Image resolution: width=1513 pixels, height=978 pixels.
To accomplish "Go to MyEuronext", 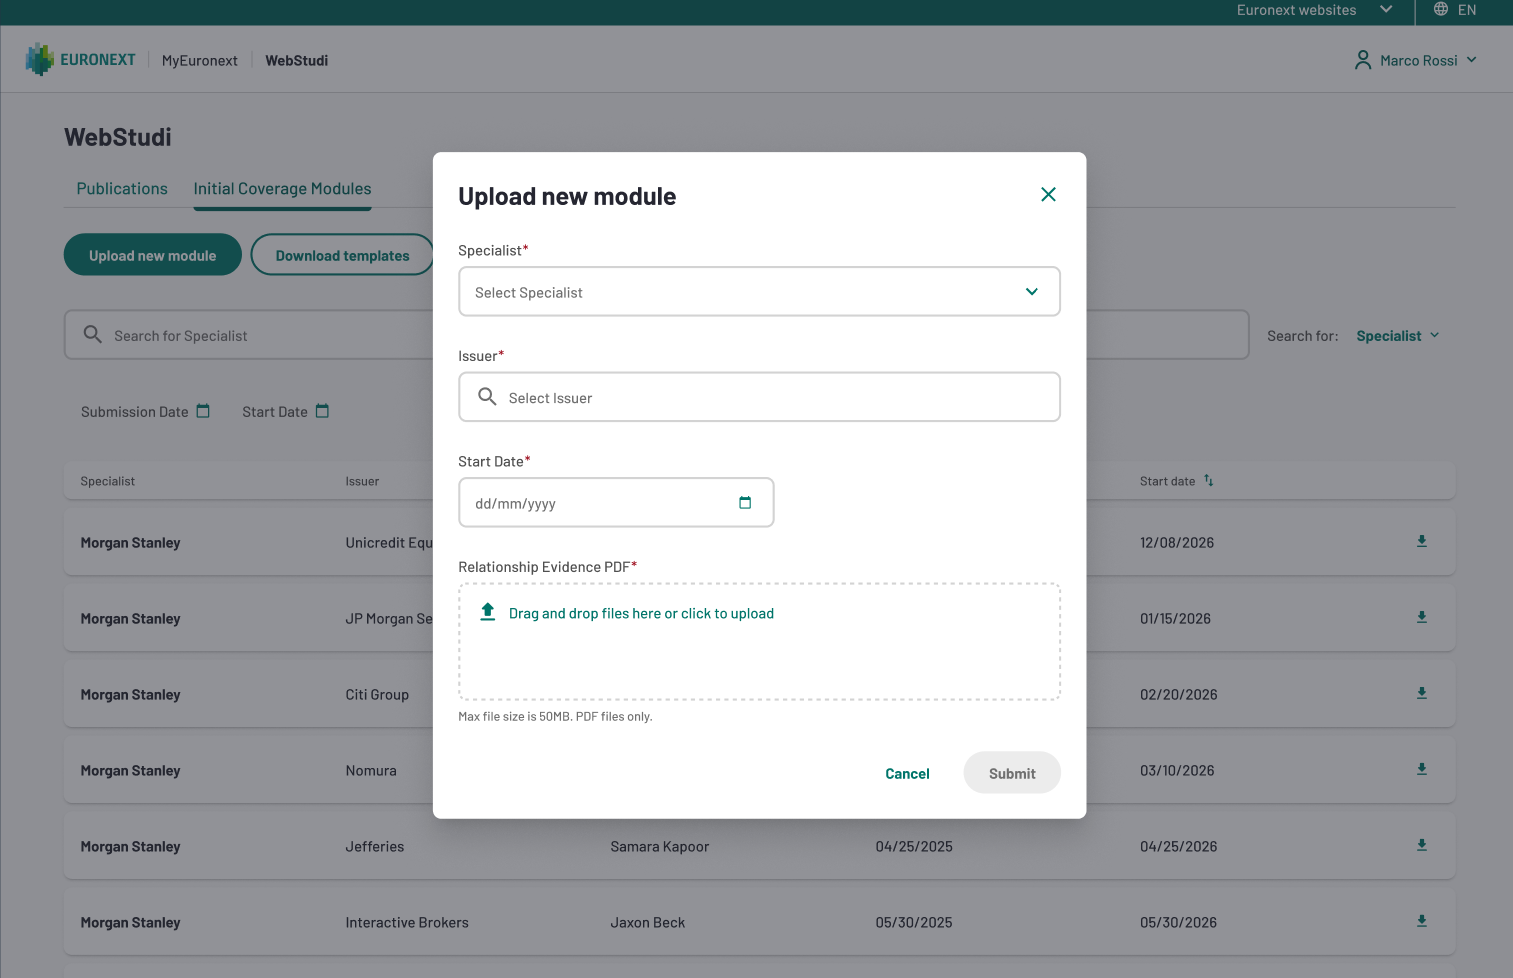I will 200,61.
